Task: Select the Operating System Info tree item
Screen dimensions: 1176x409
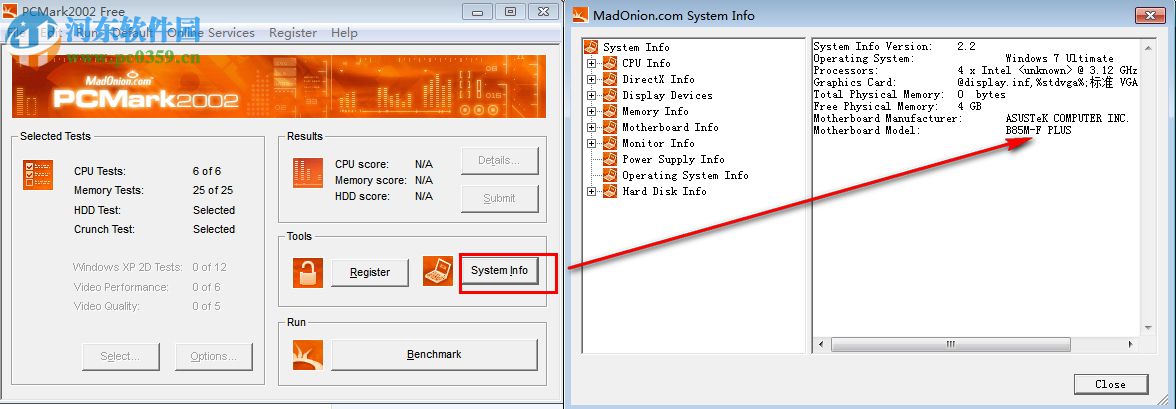Action: point(686,175)
